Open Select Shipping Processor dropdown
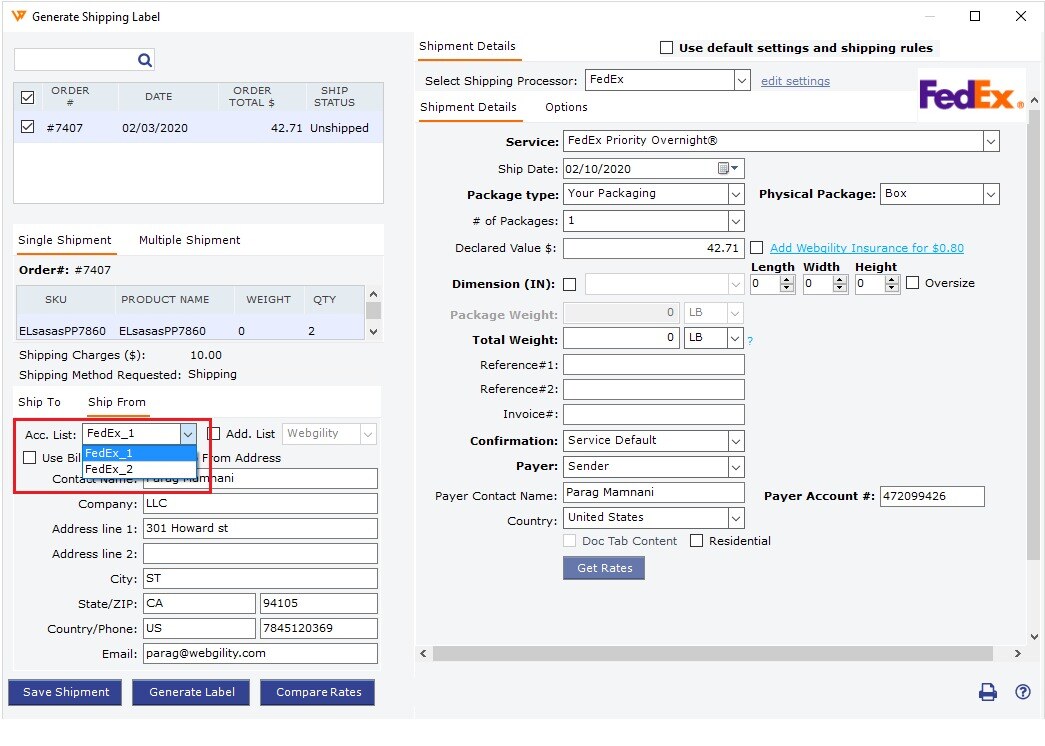 pos(742,81)
